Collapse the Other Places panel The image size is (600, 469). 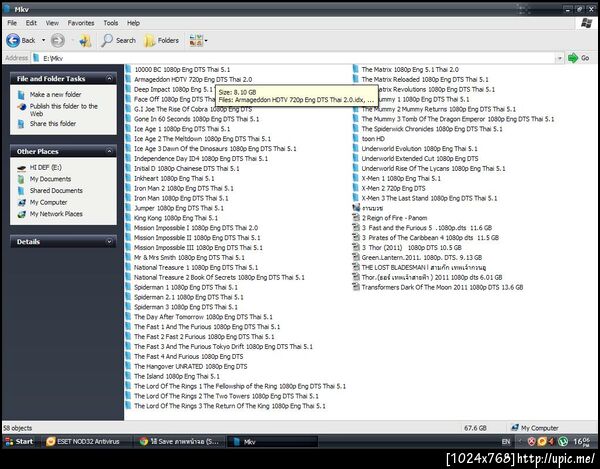coord(109,151)
